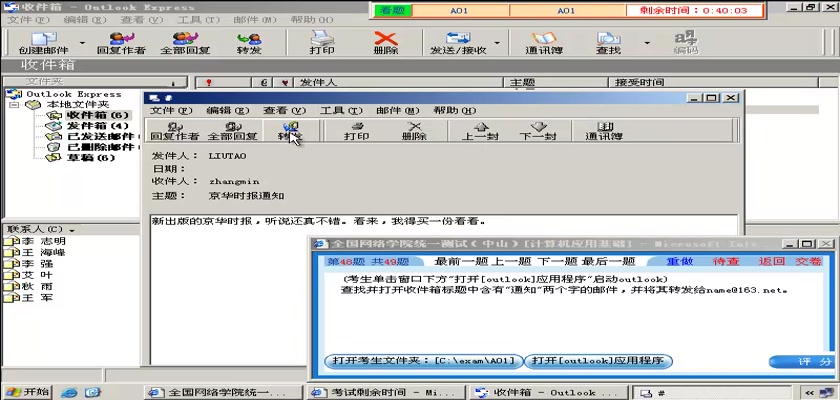Click the 发送/接收 toolbar button
840x400 pixels.
click(458, 43)
